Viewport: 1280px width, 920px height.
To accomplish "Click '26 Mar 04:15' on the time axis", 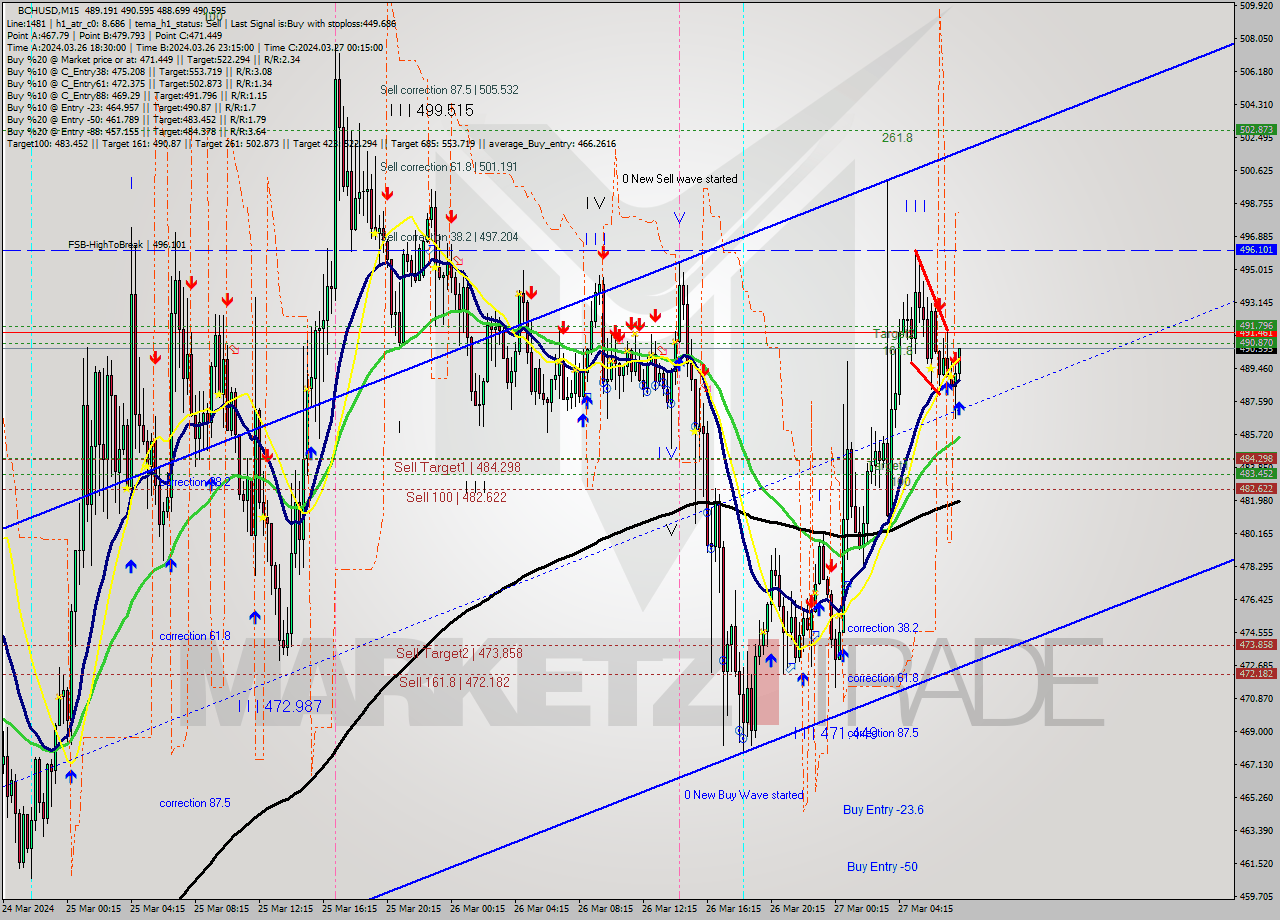I will [x=542, y=910].
